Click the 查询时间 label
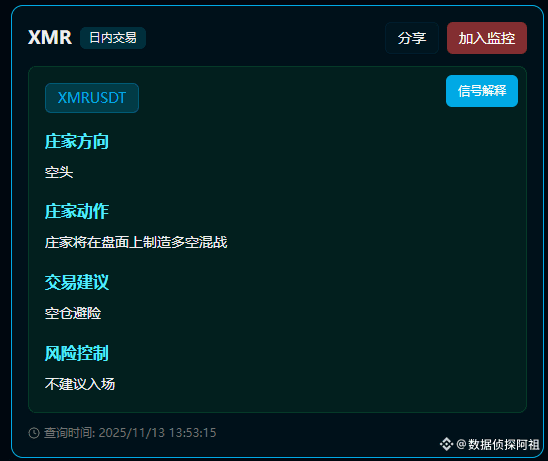 pos(69,433)
